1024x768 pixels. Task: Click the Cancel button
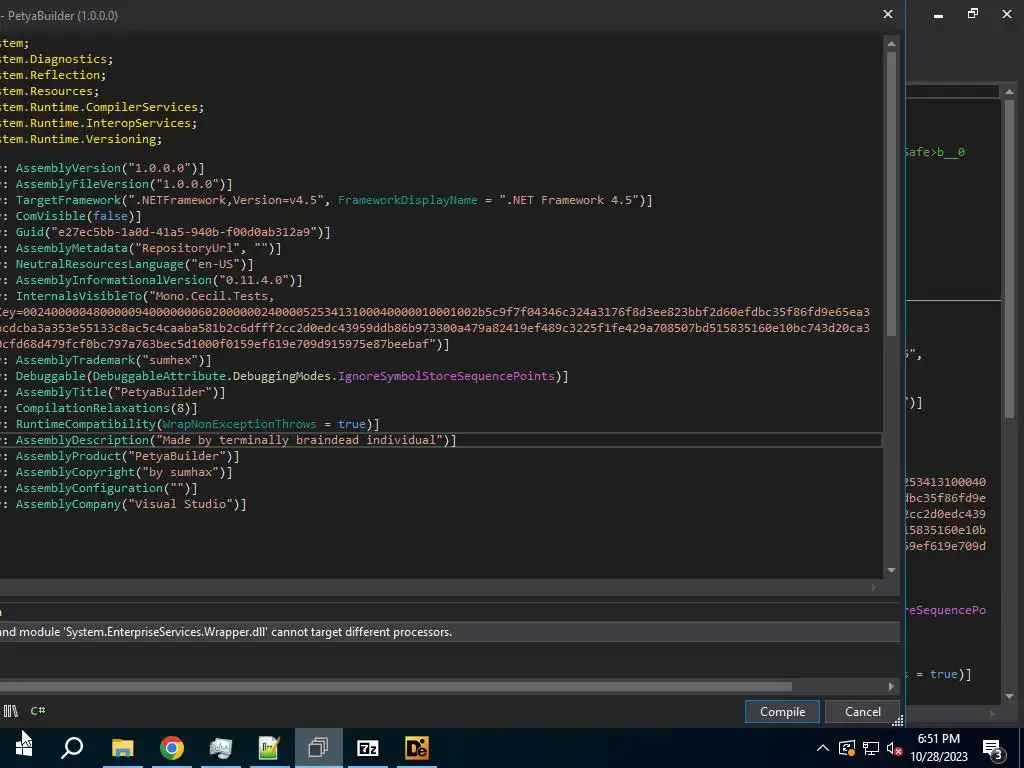point(862,711)
